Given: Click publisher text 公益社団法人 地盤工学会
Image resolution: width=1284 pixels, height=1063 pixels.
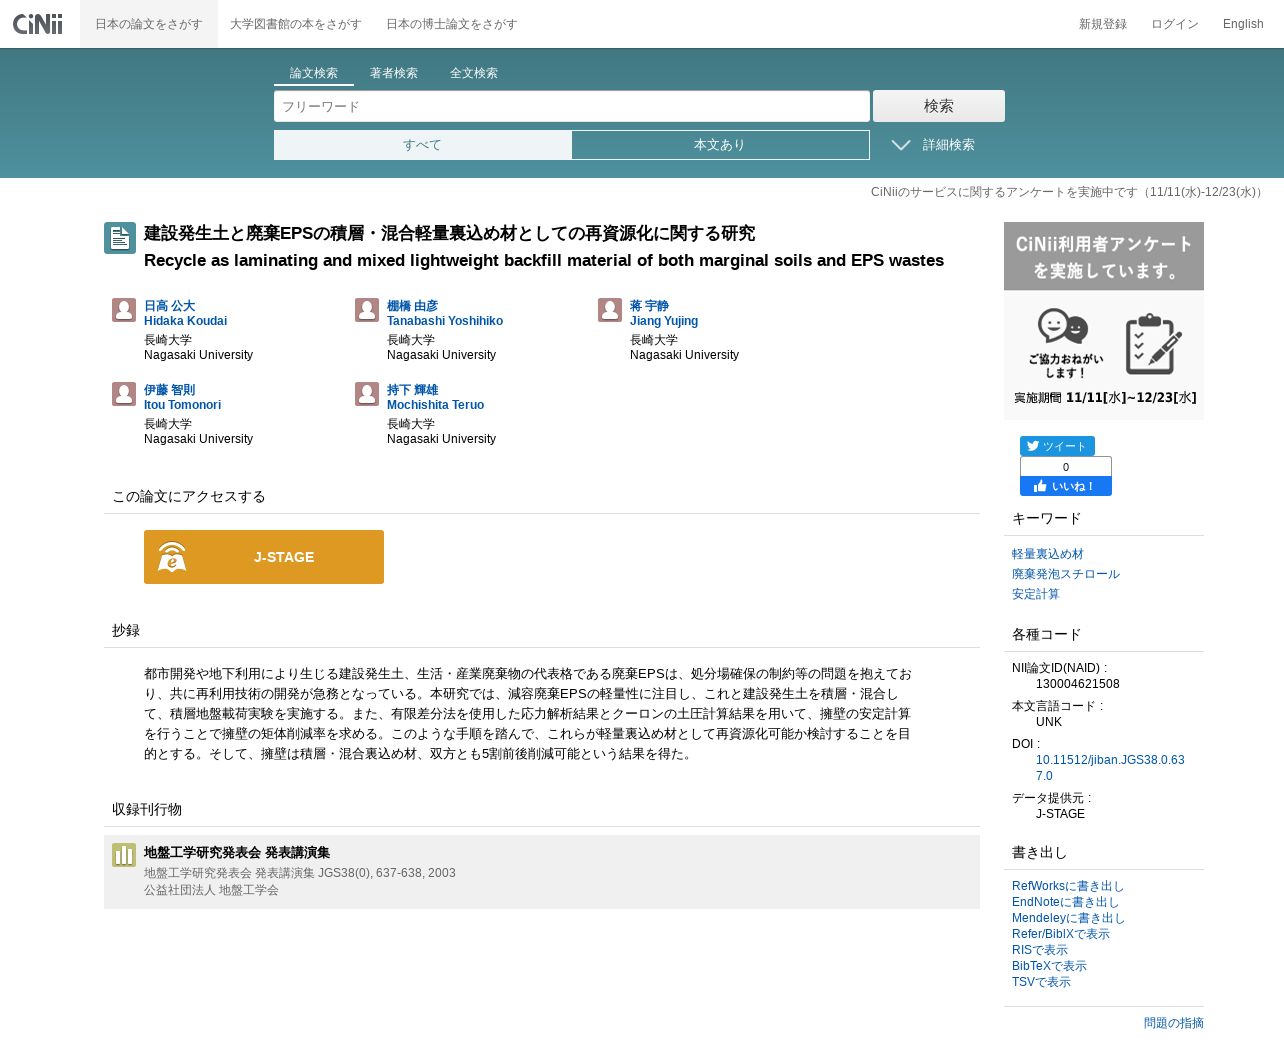Looking at the screenshot, I should [x=211, y=890].
